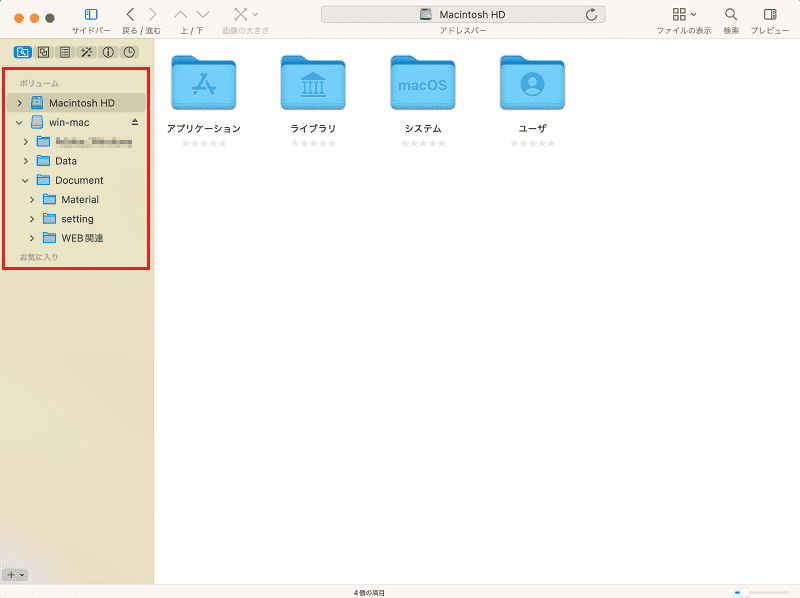Image resolution: width=800 pixels, height=598 pixels.
Task: Open the clock history sidebar tab
Action: pos(130,52)
